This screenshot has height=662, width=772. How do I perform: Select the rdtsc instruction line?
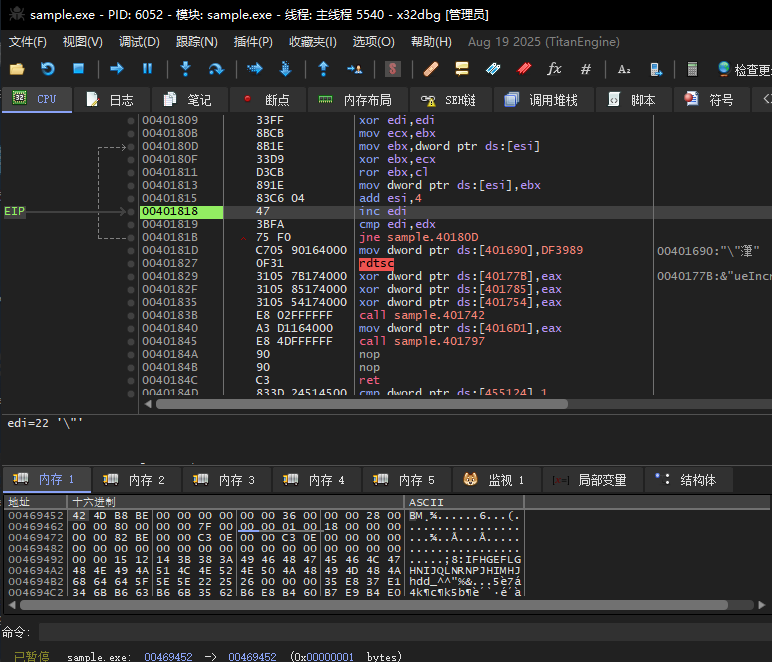tap(376, 264)
